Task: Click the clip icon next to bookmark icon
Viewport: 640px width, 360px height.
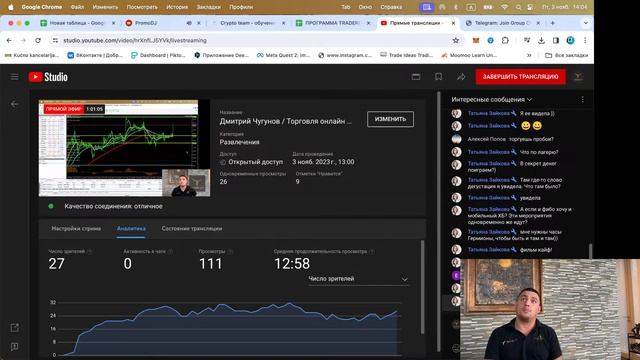Action: click(416, 77)
